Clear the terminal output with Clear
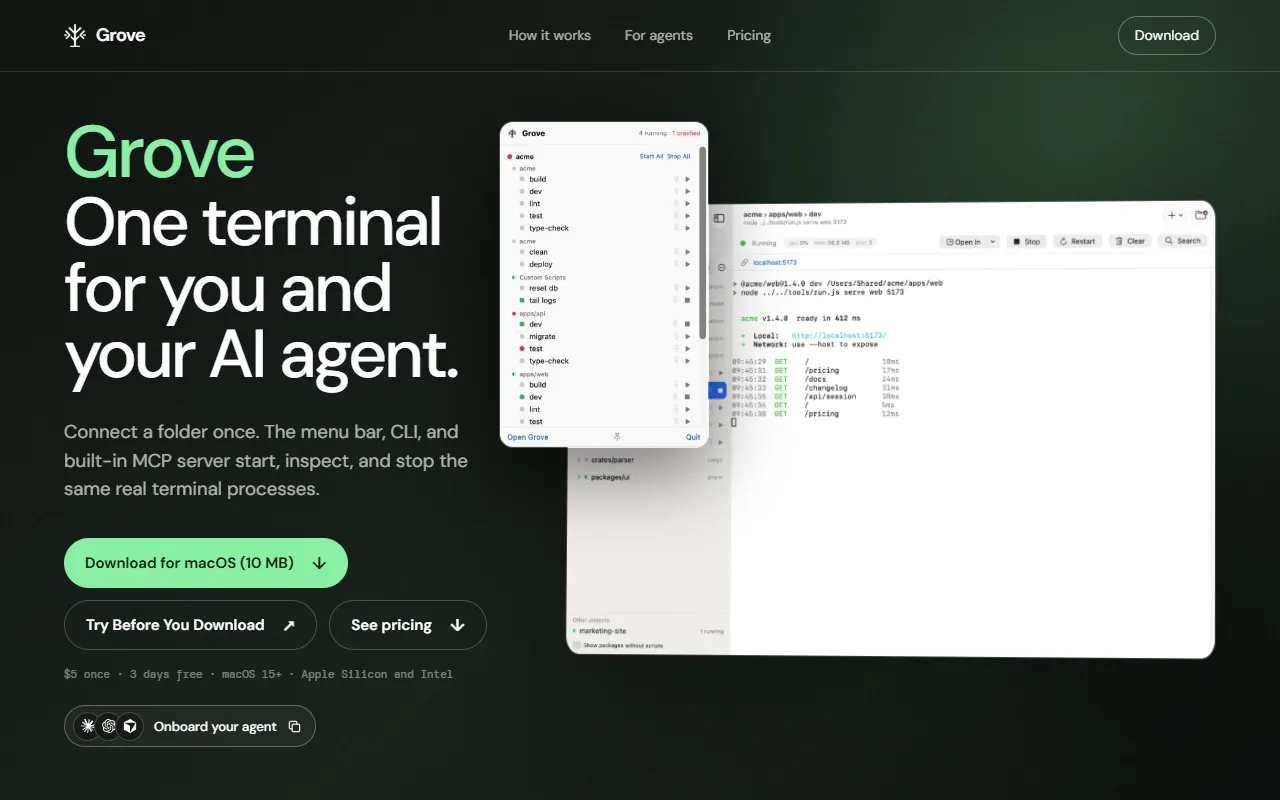Viewport: 1280px width, 800px height. coord(1130,241)
